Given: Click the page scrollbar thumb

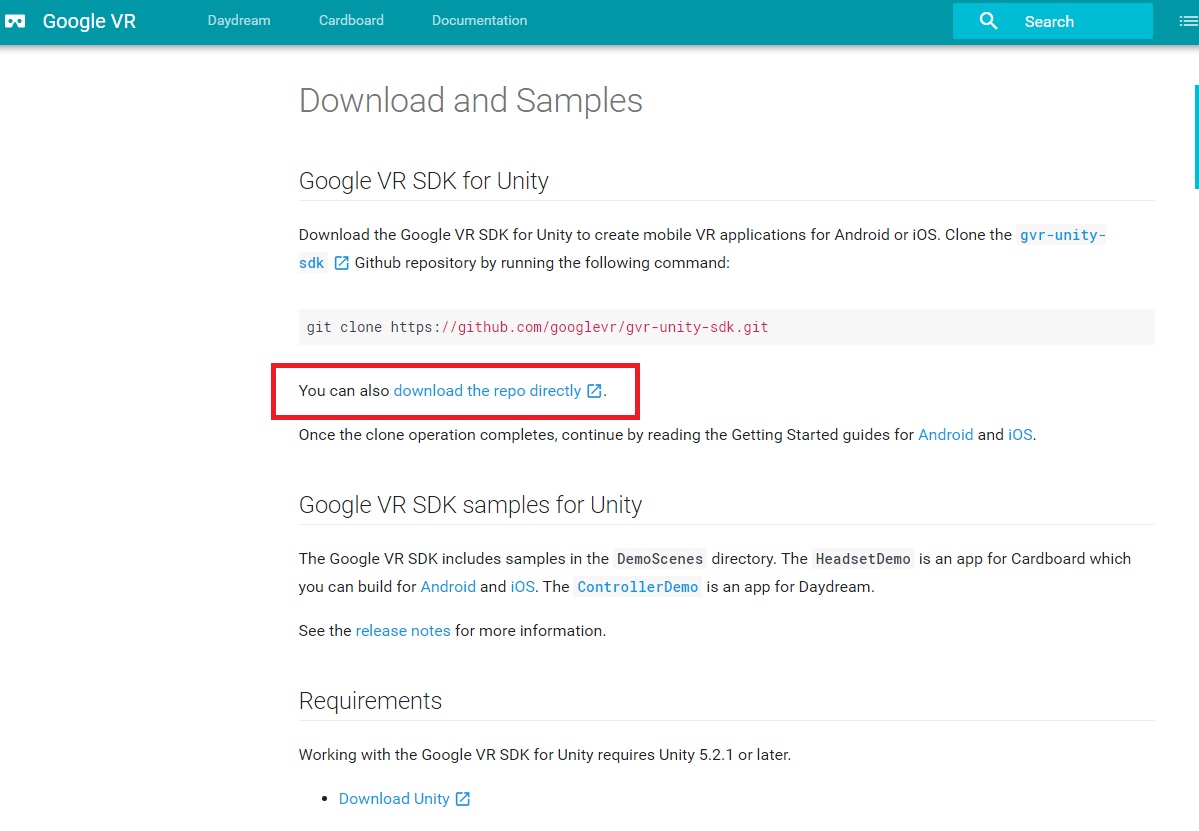Looking at the screenshot, I should [1196, 136].
